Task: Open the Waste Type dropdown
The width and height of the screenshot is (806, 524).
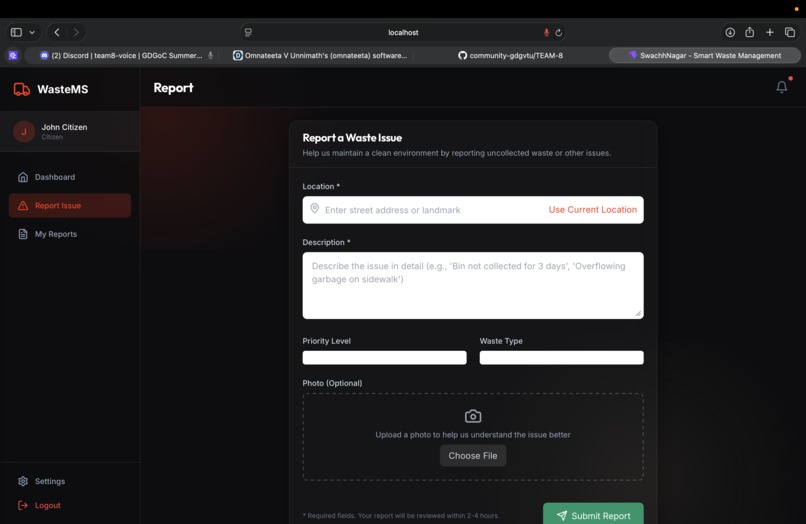Action: 561,358
